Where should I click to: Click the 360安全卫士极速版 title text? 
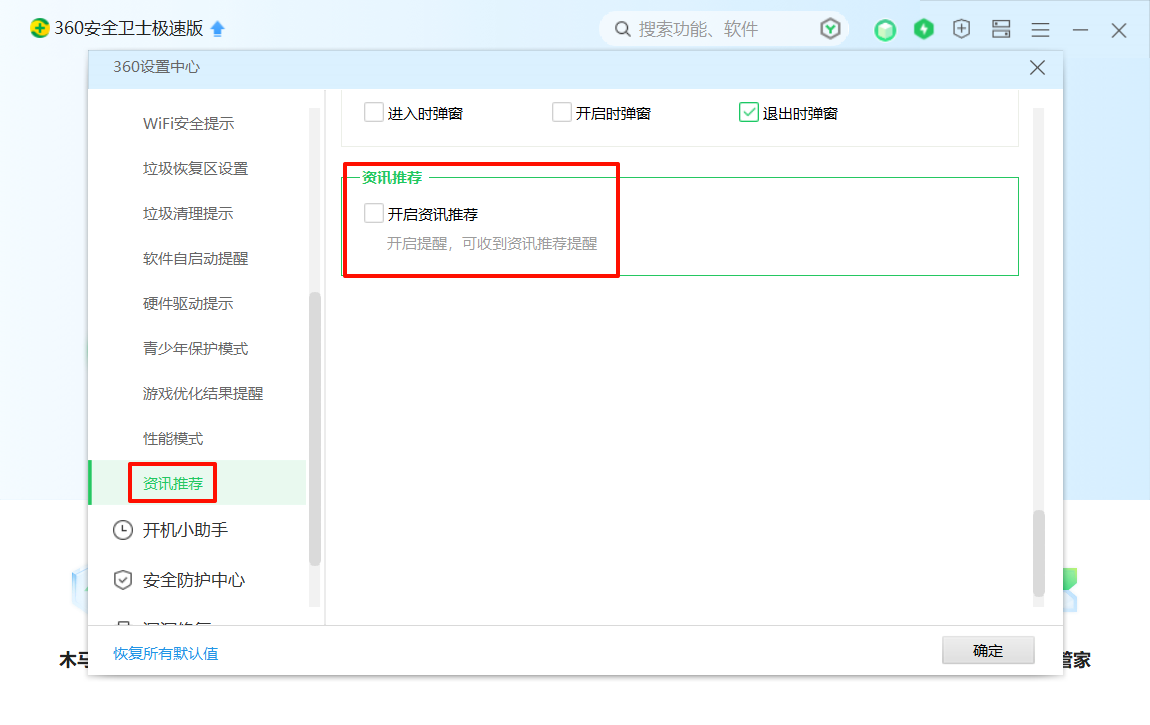pyautogui.click(x=129, y=29)
